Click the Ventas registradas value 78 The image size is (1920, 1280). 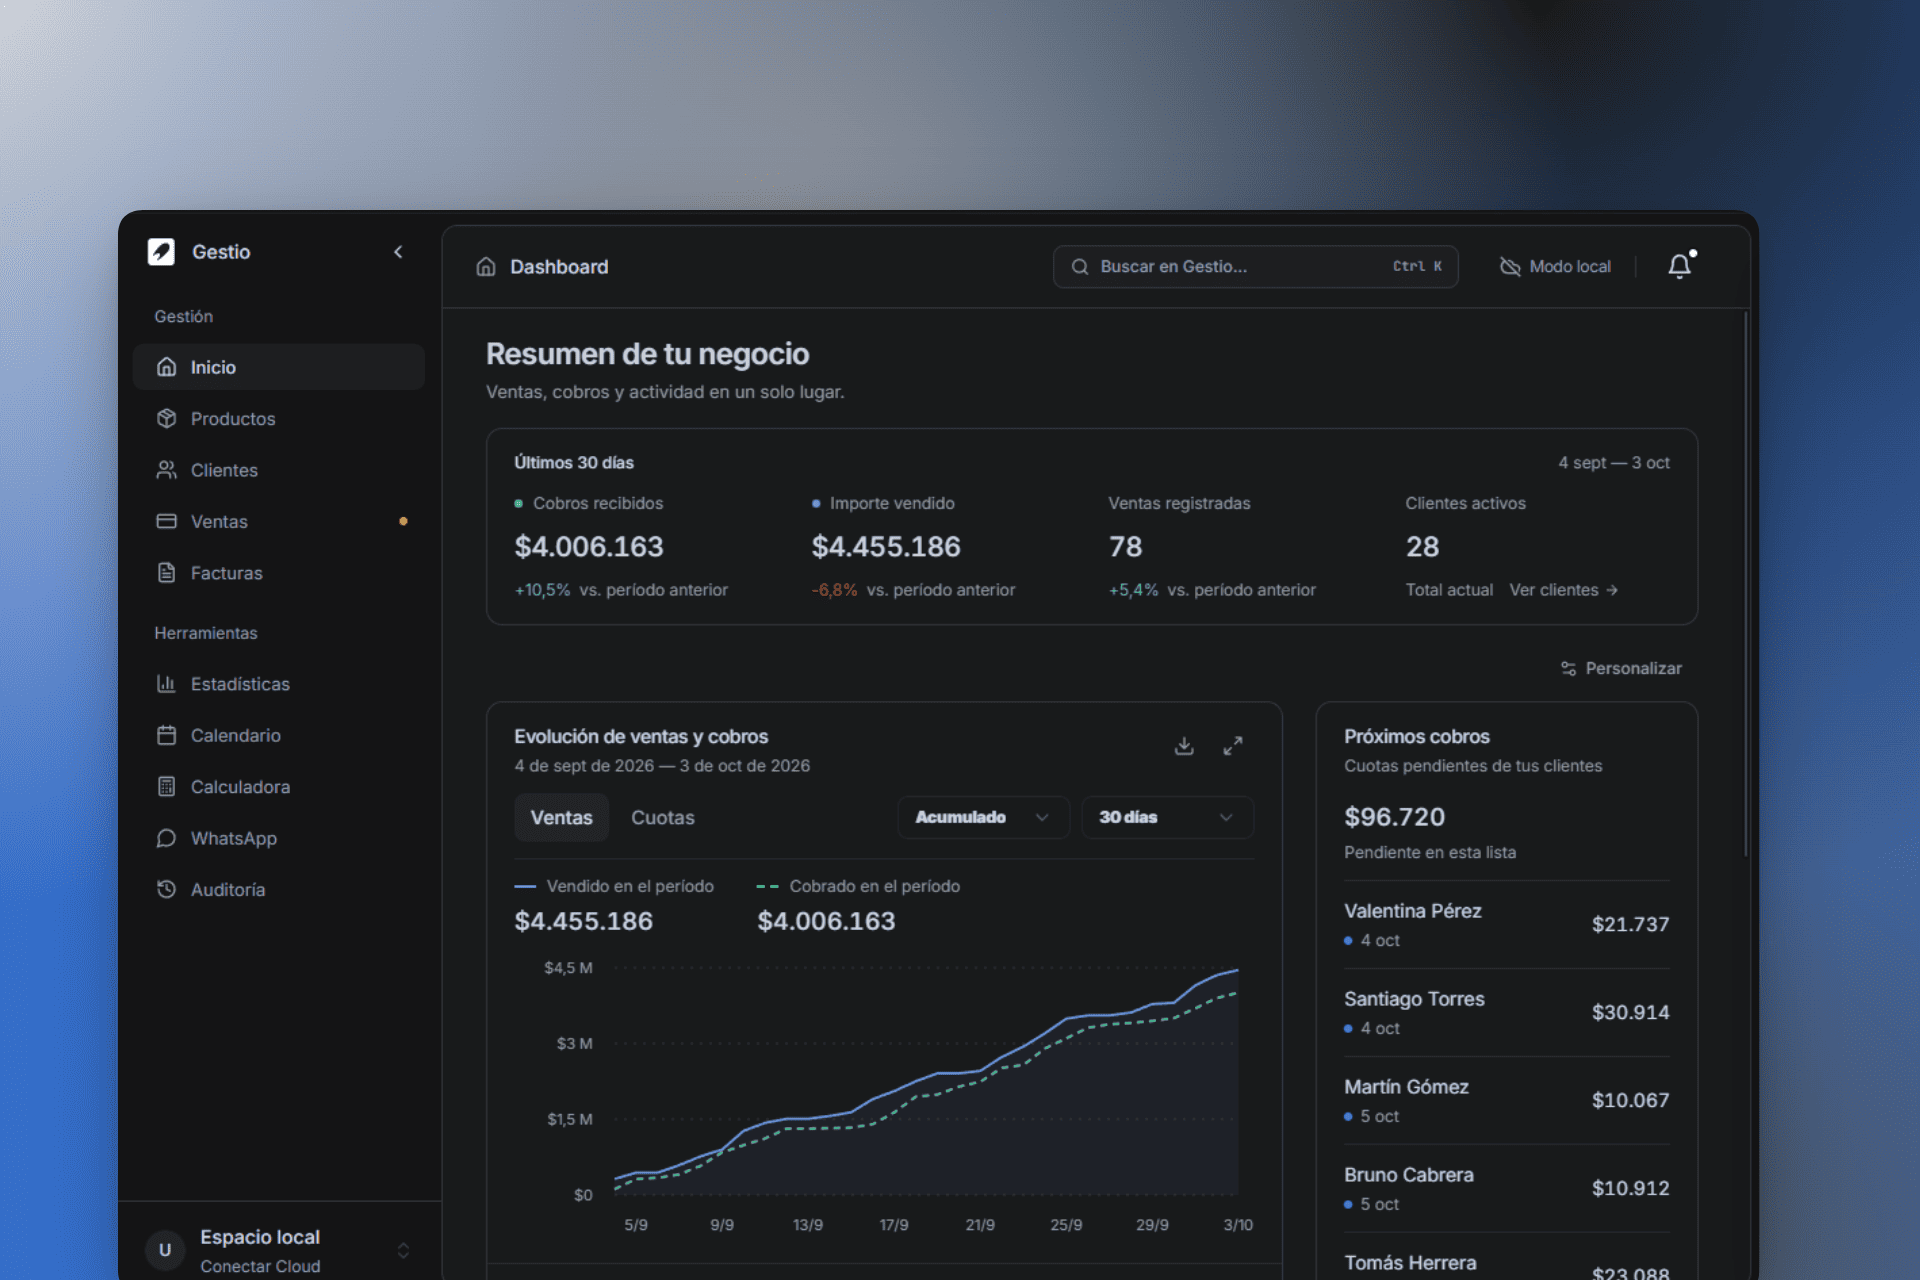coord(1125,547)
